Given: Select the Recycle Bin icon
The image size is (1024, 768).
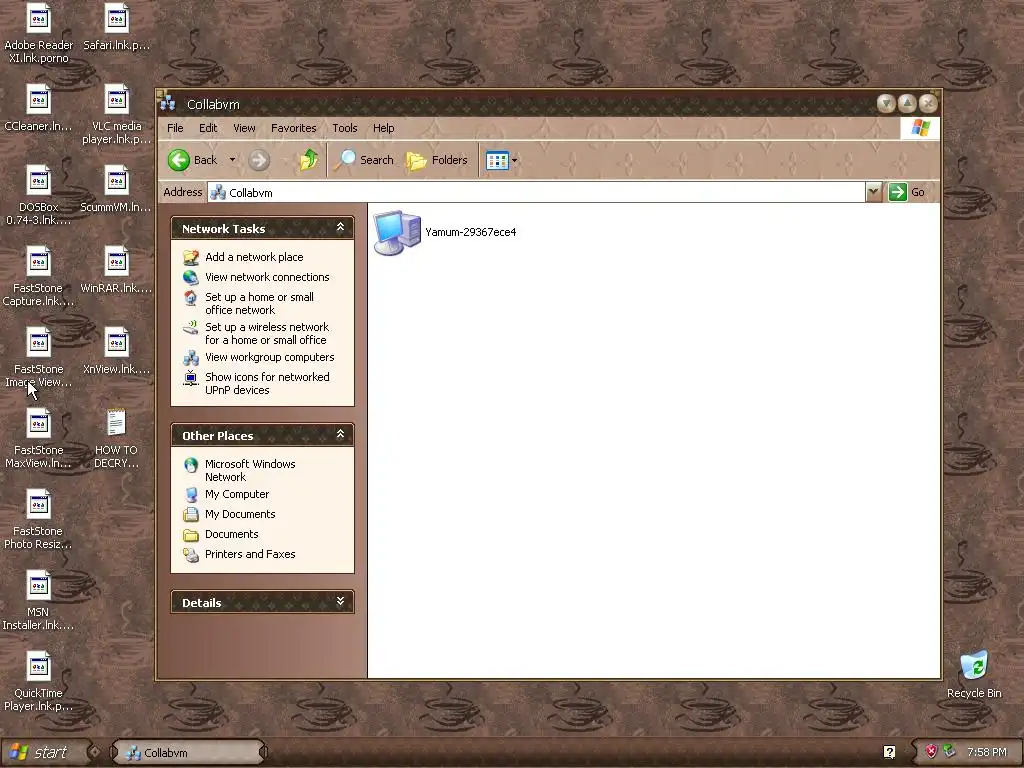Looking at the screenshot, I should click(974, 675).
